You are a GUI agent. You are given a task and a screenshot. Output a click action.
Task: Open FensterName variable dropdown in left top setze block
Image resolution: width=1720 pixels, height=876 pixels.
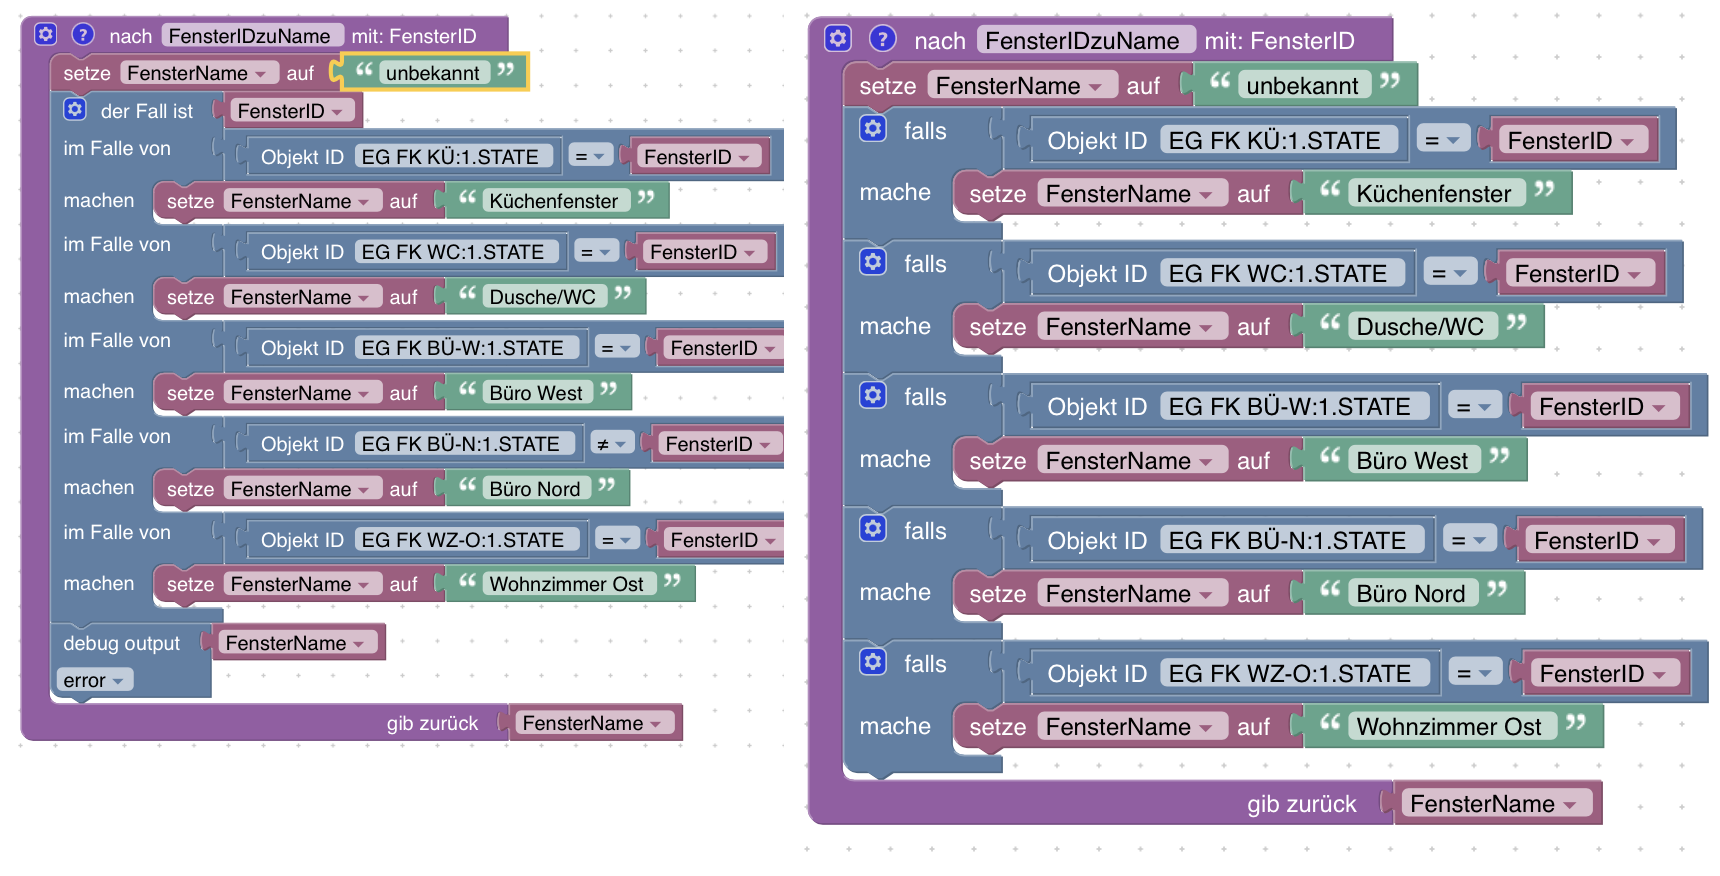(x=198, y=73)
